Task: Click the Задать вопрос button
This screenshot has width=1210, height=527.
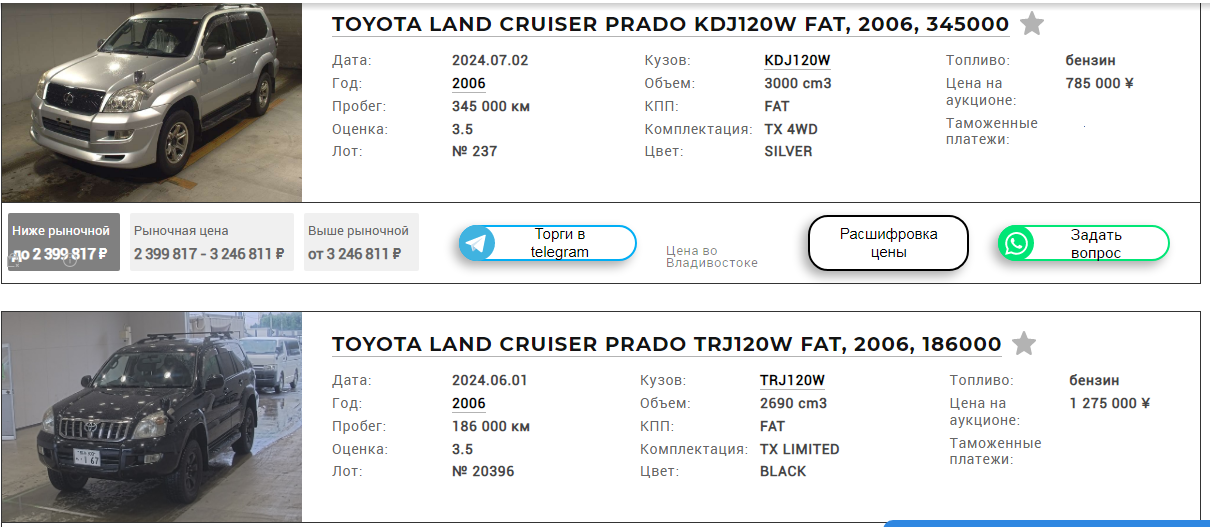Action: (1083, 243)
